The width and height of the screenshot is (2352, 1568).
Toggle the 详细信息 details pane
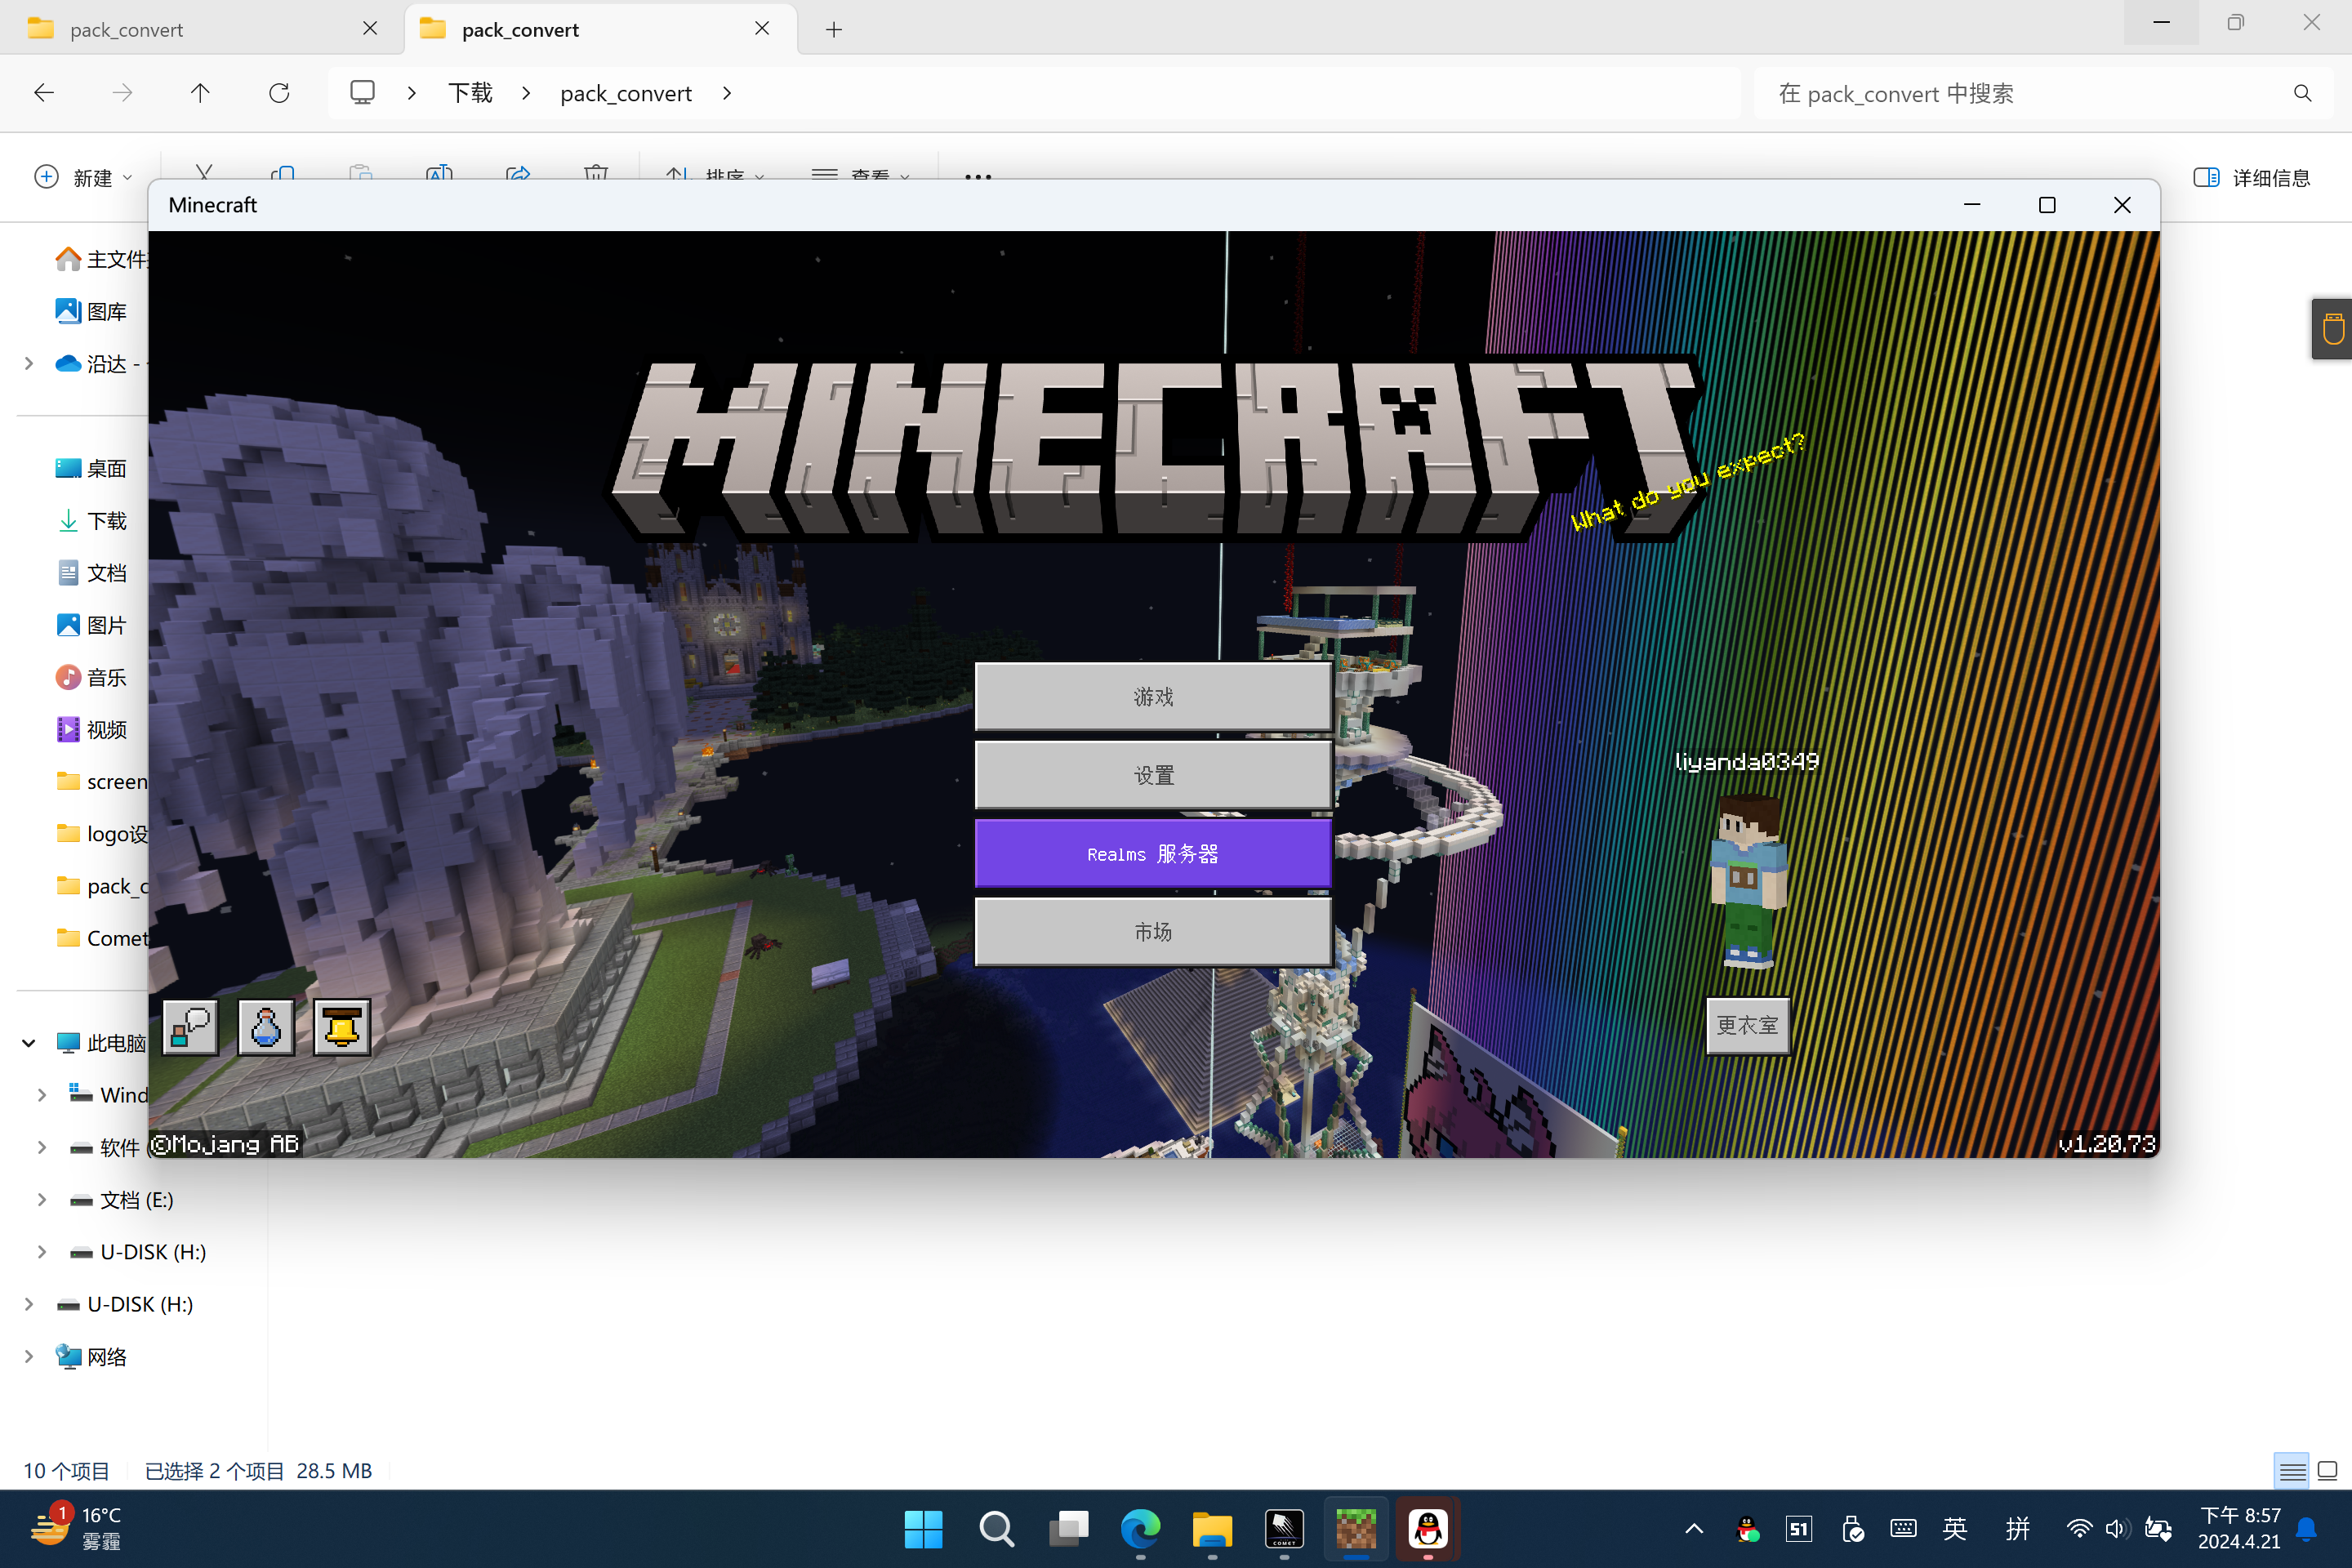(x=2251, y=177)
